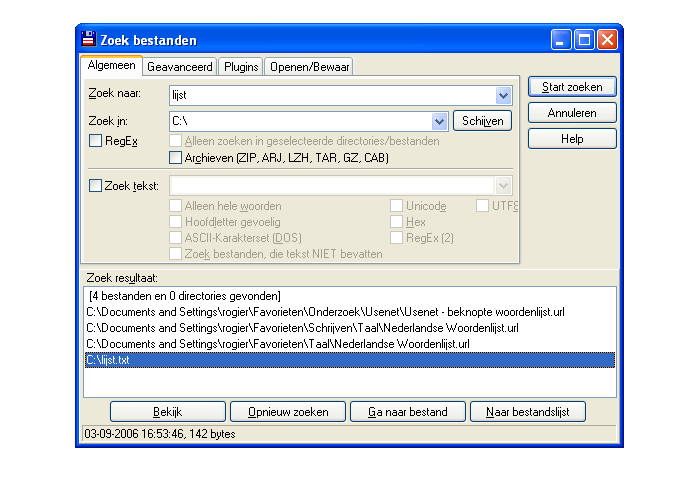
Task: Select the highlighted result C:\lijst.txt
Action: [350, 360]
